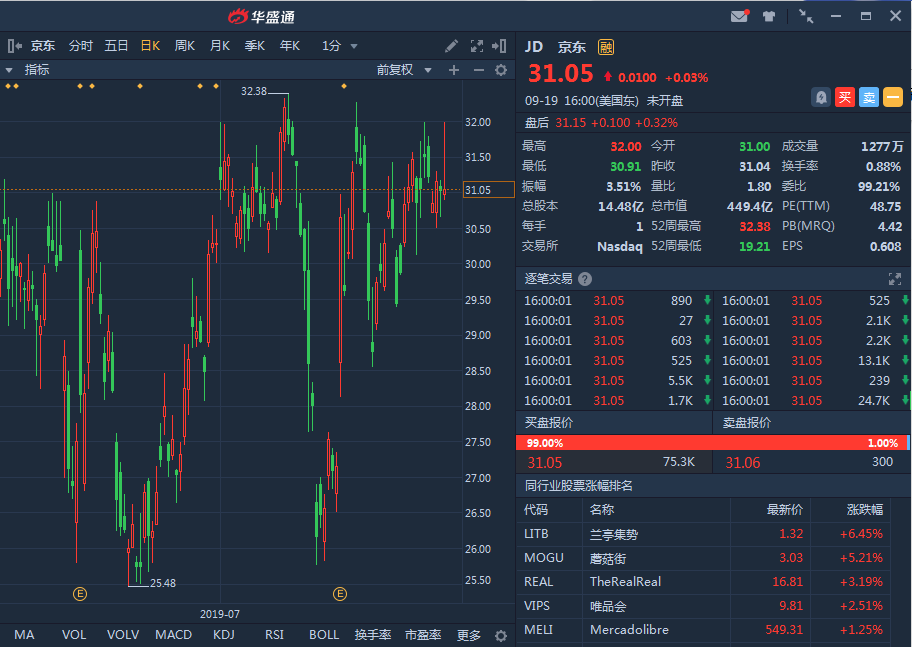
Task: Select the 季K quarterly candlestick tab
Action: click(x=255, y=46)
